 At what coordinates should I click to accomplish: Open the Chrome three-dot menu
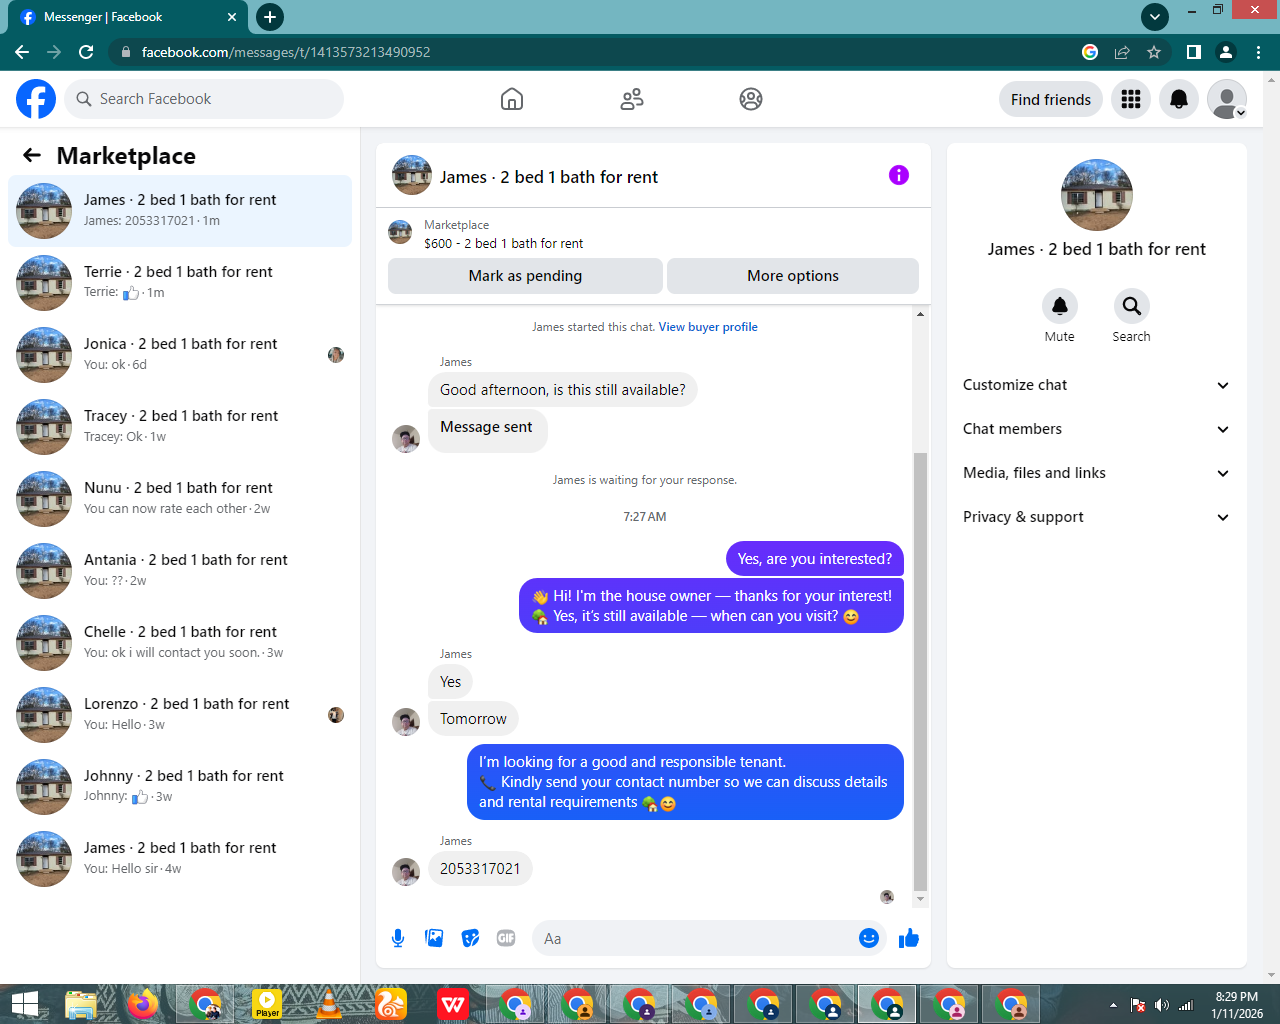[x=1258, y=52]
